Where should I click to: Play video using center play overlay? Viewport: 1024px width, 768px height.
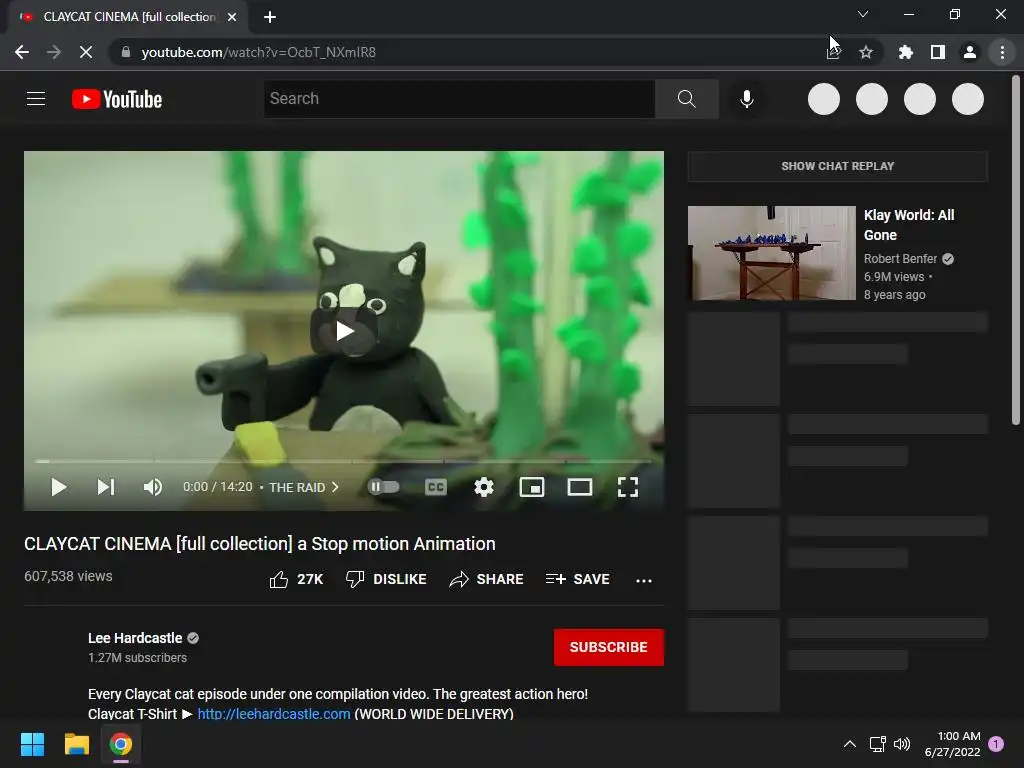tap(344, 331)
